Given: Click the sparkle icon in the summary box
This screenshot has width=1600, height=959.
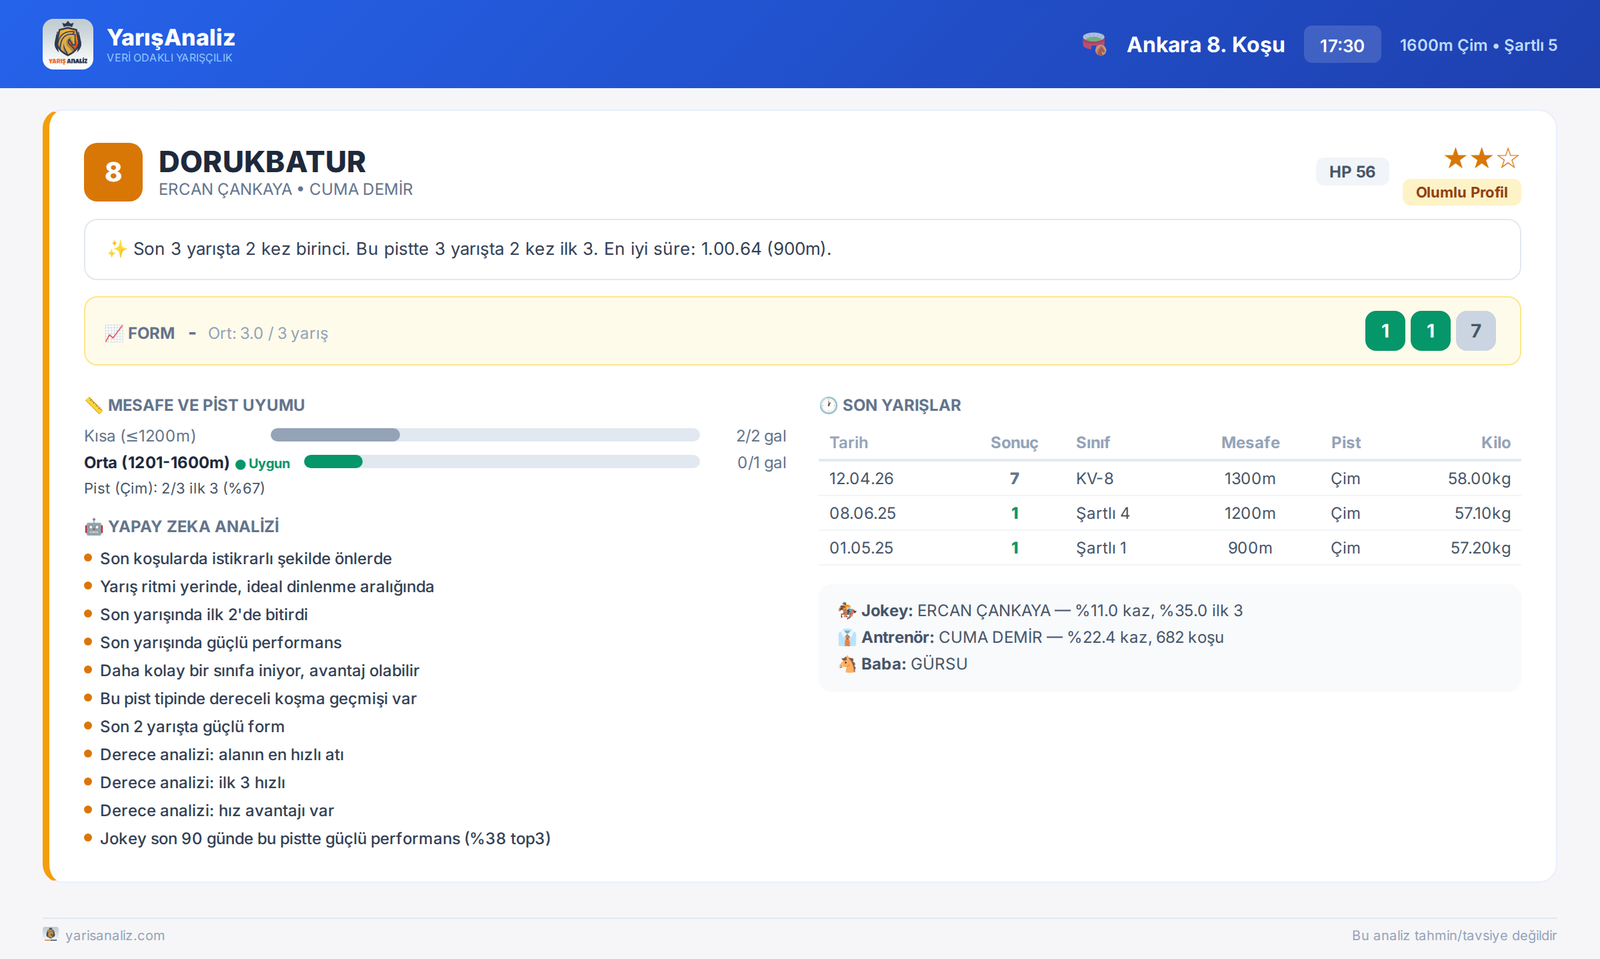Looking at the screenshot, I should [117, 249].
